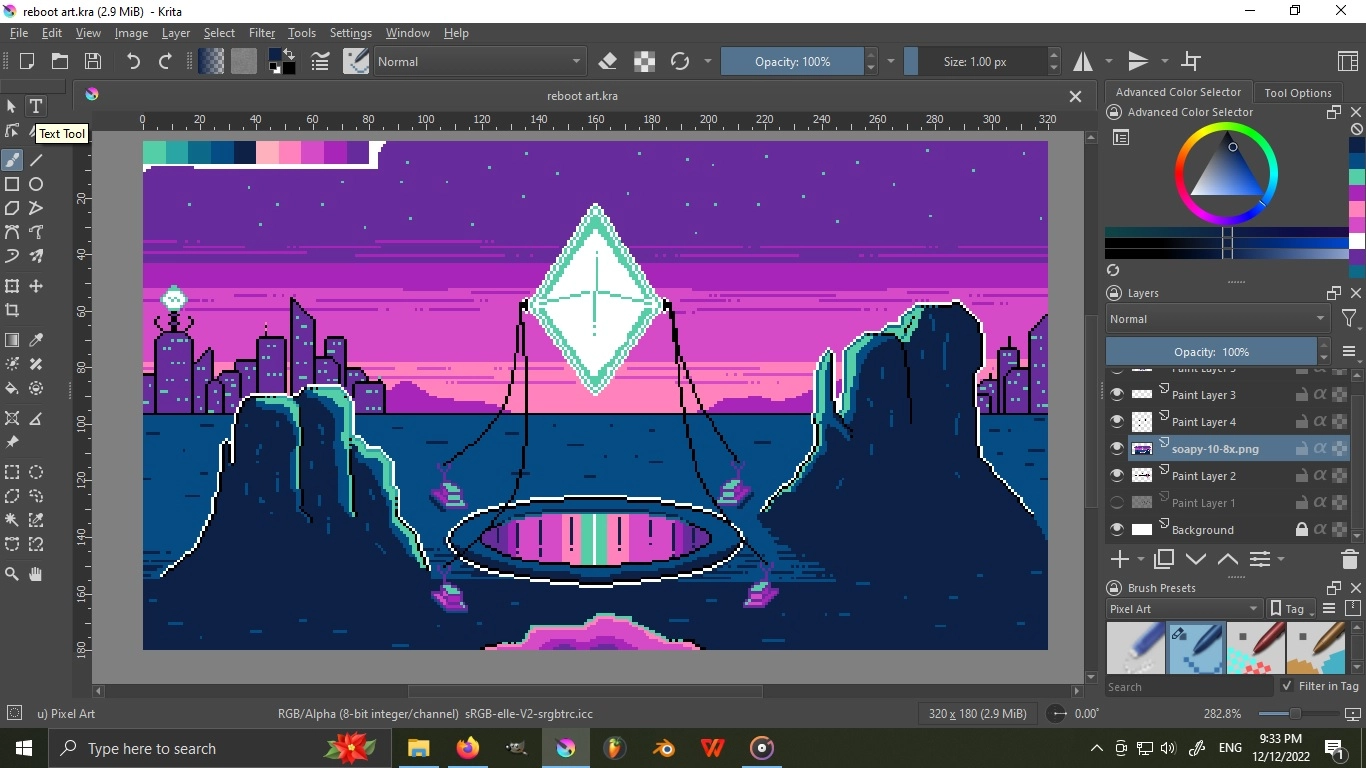Screen dimensions: 1366x768
Task: Switch to the Tool Options tab
Action: pyautogui.click(x=1297, y=92)
